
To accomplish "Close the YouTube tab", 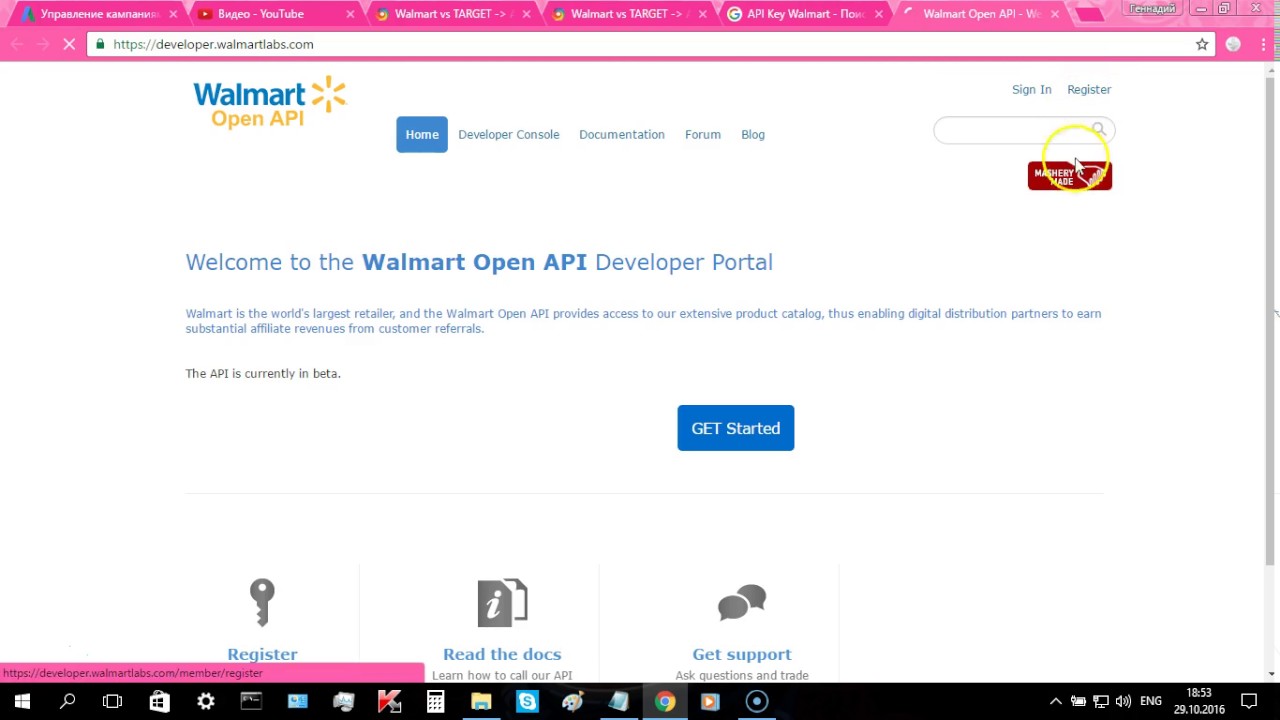I will (350, 14).
